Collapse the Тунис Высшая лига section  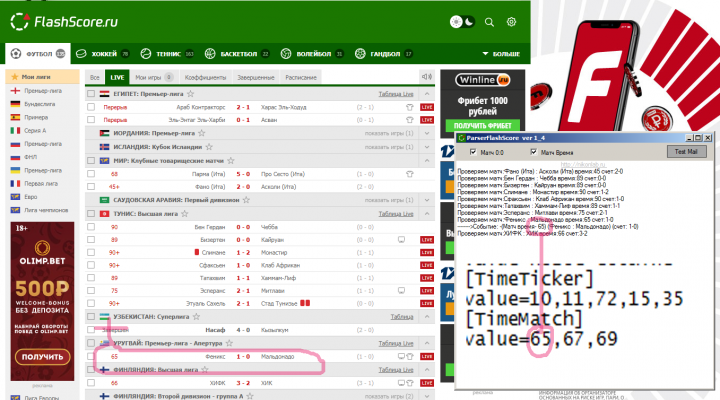427,214
